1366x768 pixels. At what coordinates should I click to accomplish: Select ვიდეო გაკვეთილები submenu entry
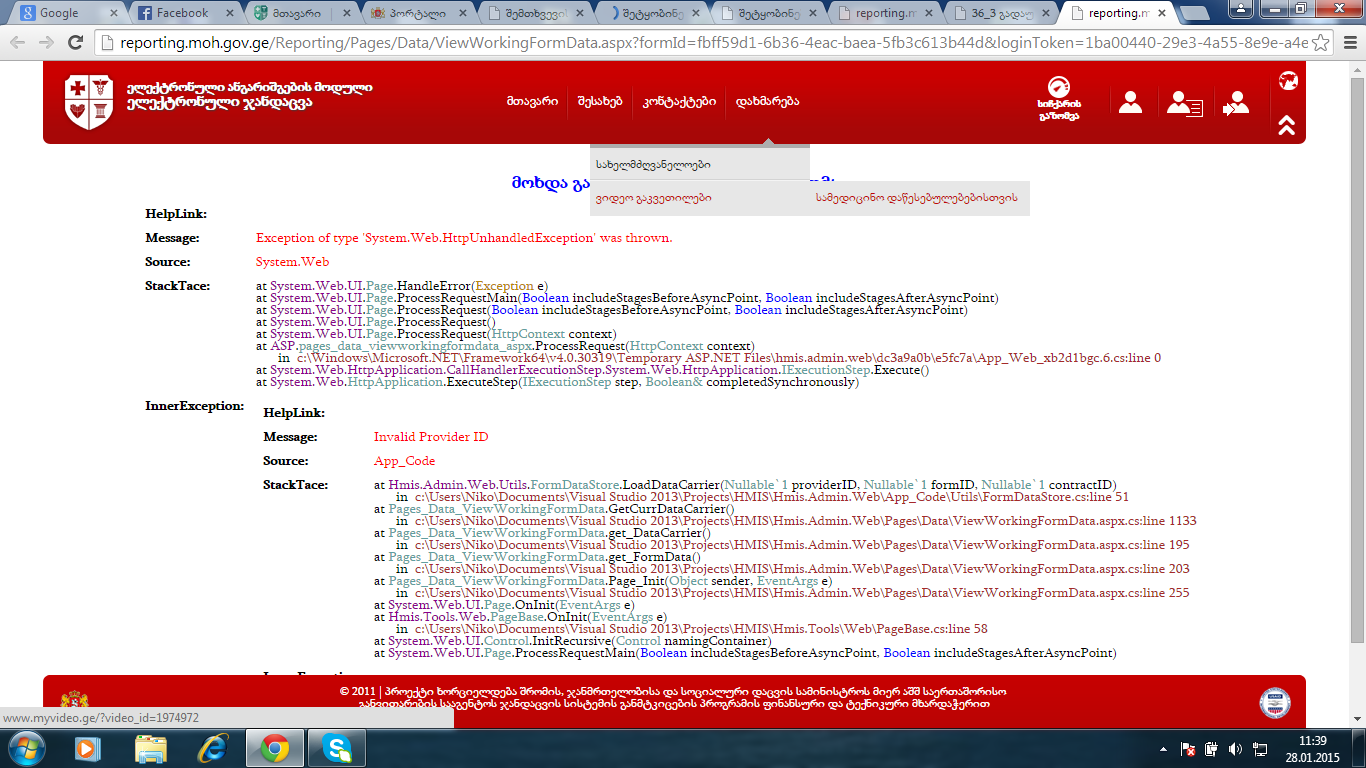tap(654, 198)
